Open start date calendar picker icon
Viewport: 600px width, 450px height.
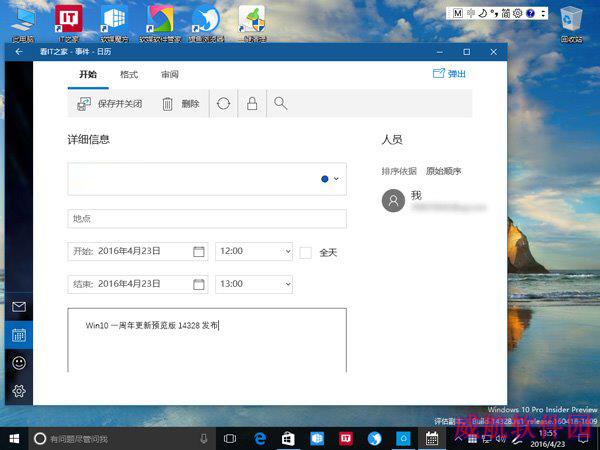tap(198, 252)
